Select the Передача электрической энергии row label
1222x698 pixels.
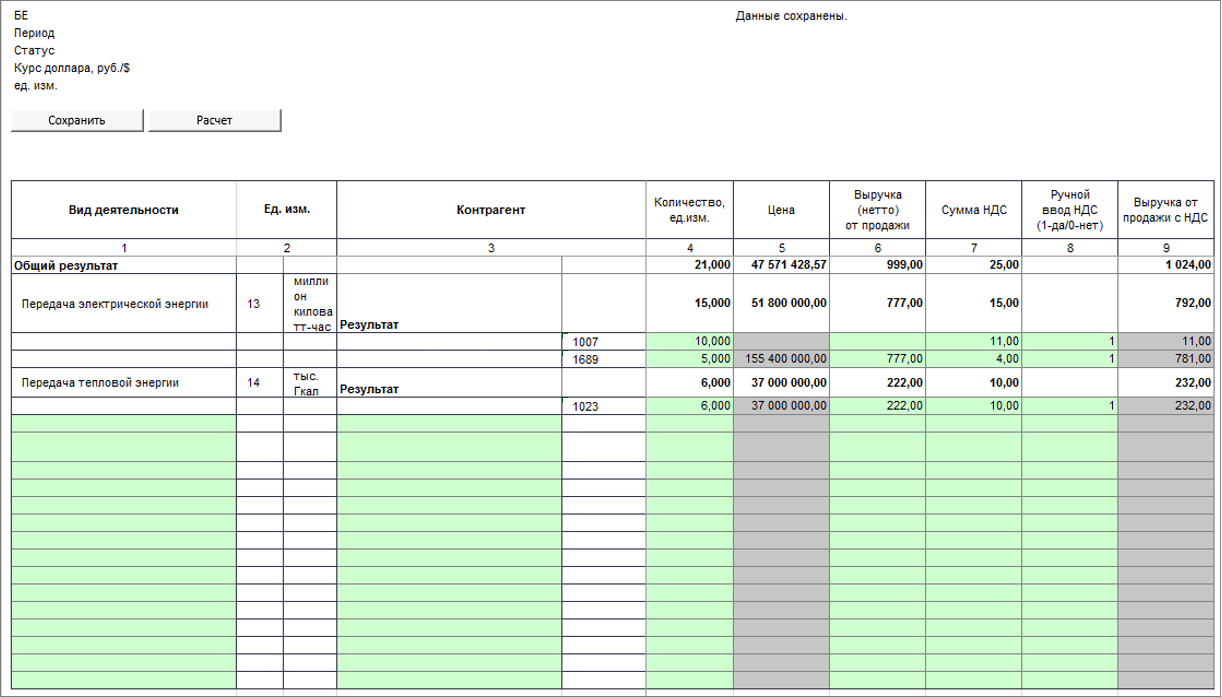(x=115, y=305)
